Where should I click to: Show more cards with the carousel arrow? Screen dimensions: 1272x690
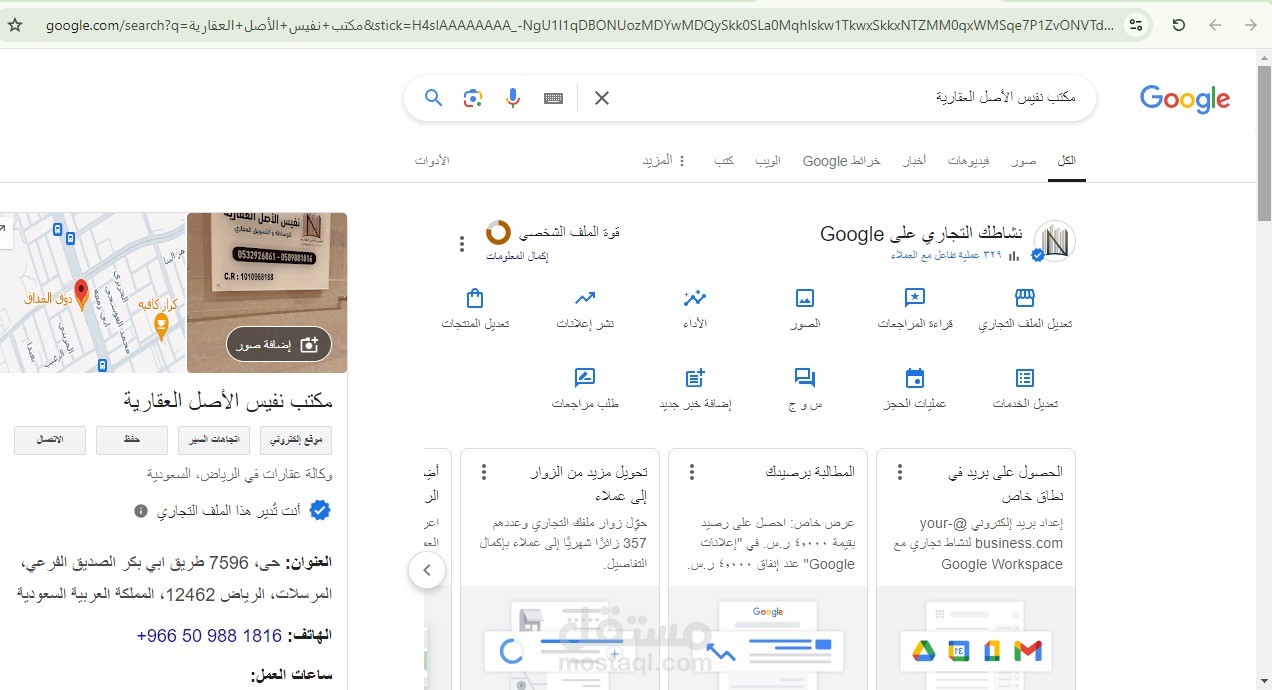pyautogui.click(x=427, y=570)
